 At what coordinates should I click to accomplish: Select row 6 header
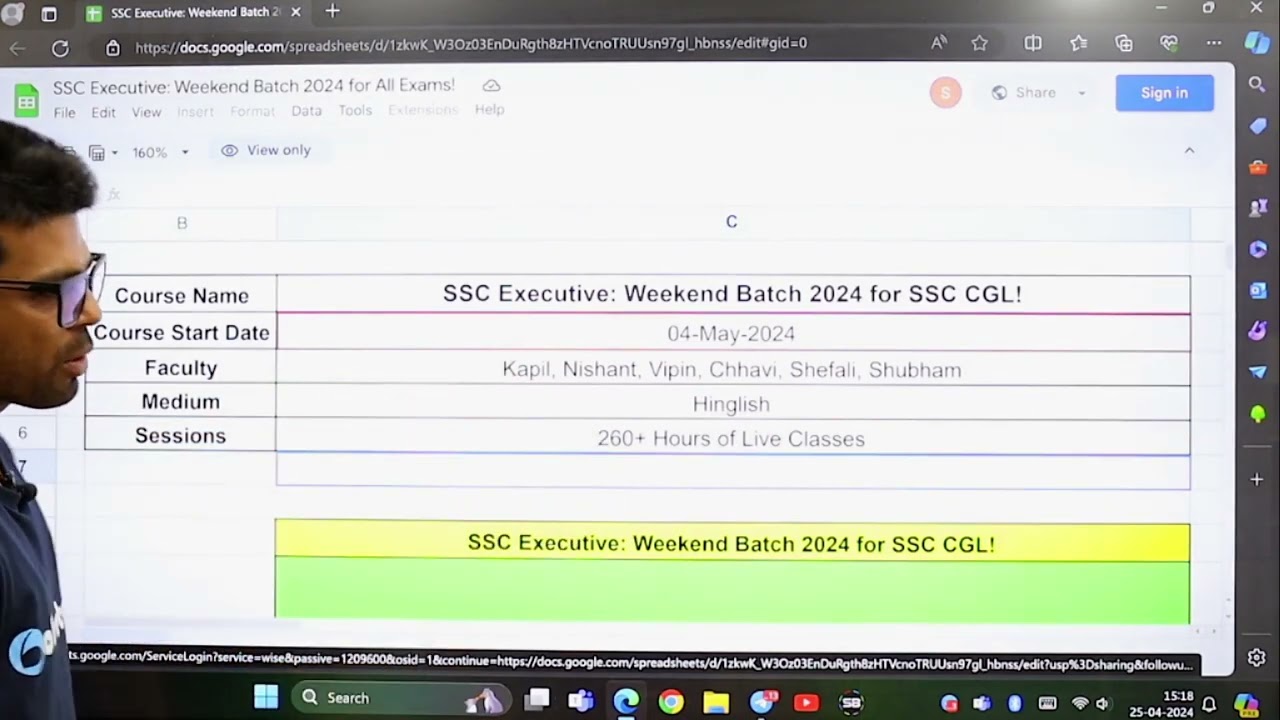(22, 433)
